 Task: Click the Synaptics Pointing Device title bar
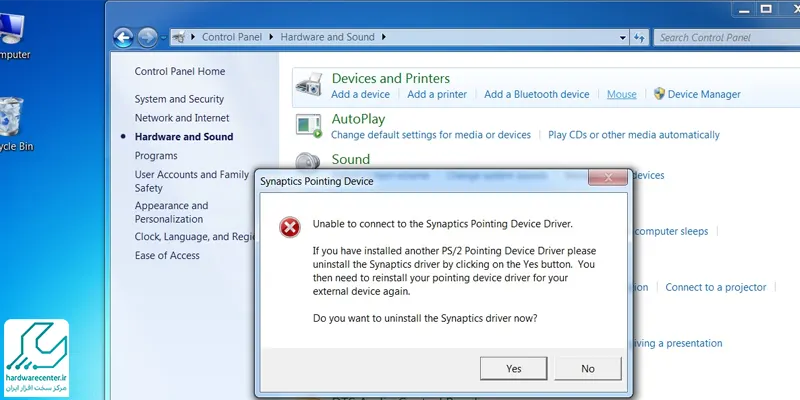click(x=422, y=181)
